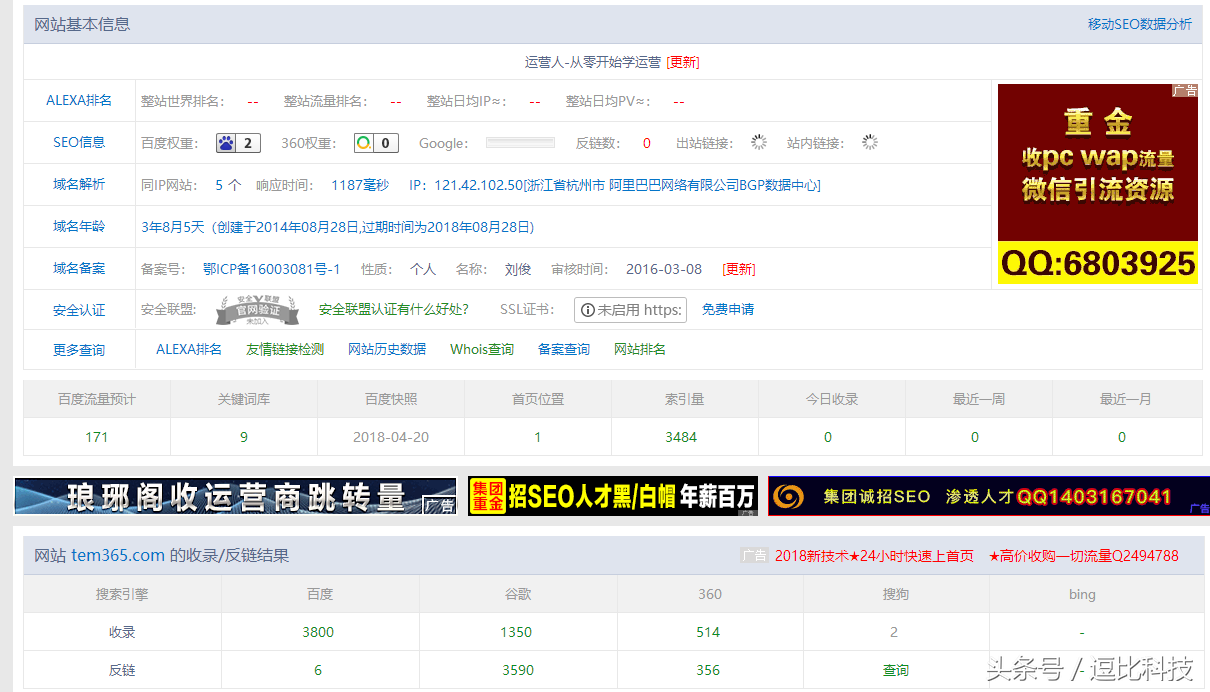Click the same-IP sites count 5 个
The height and width of the screenshot is (692, 1210).
[x=228, y=185]
